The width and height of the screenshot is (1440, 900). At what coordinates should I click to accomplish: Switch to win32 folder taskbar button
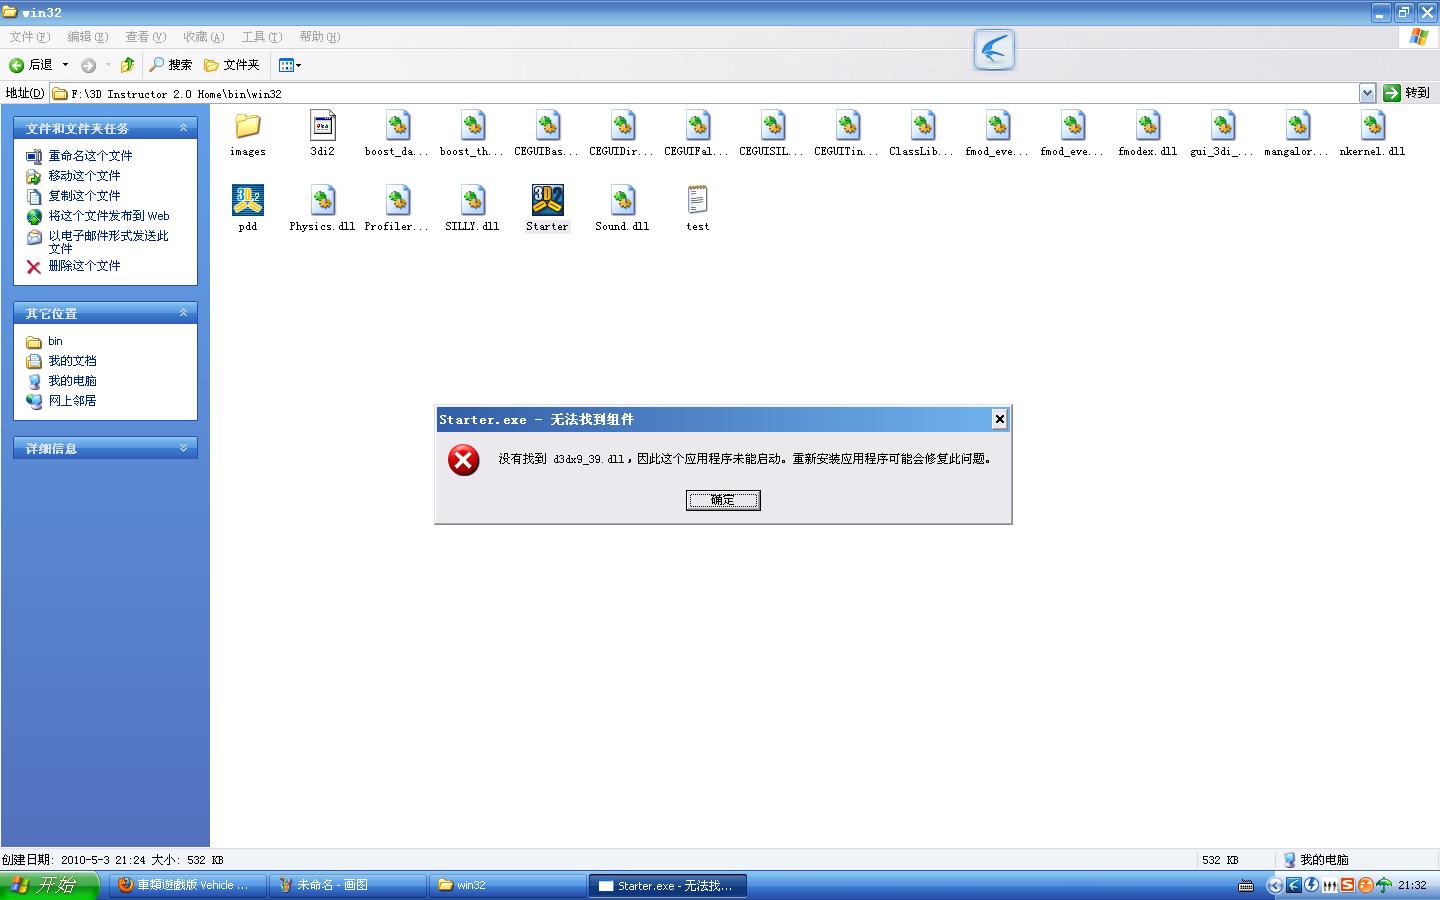coord(508,885)
